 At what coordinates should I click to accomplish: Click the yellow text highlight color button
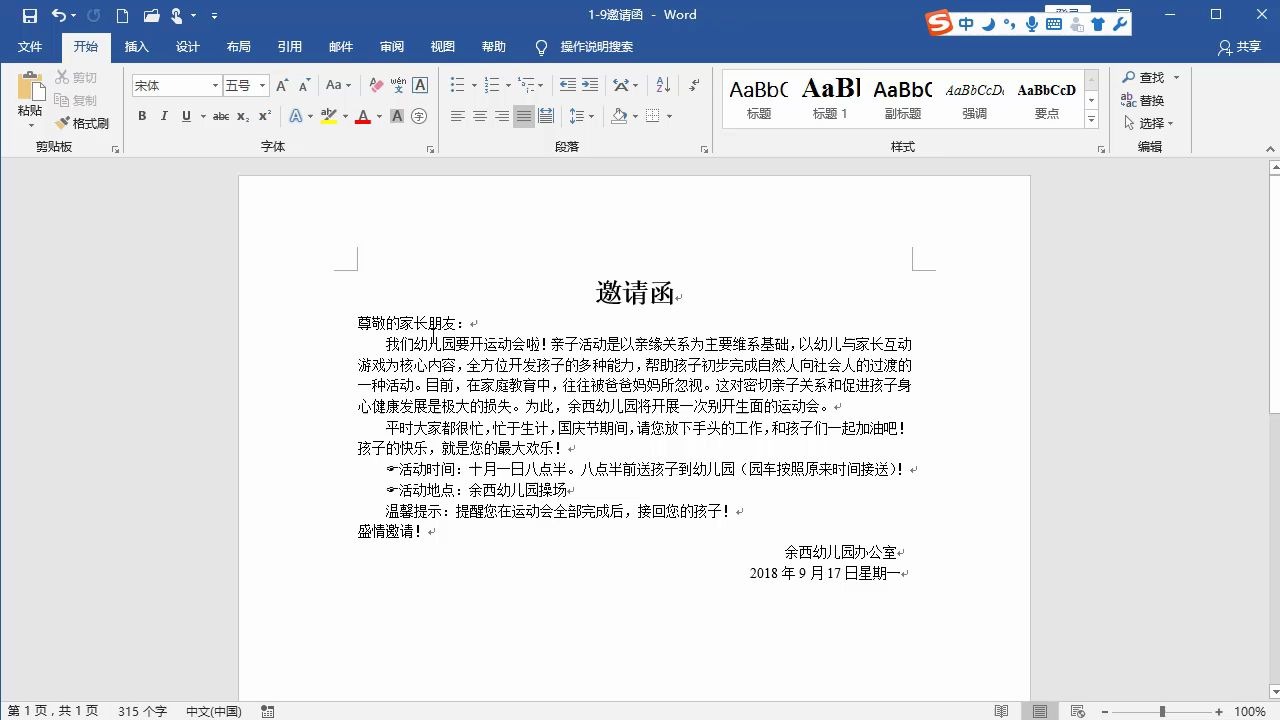pyautogui.click(x=329, y=116)
